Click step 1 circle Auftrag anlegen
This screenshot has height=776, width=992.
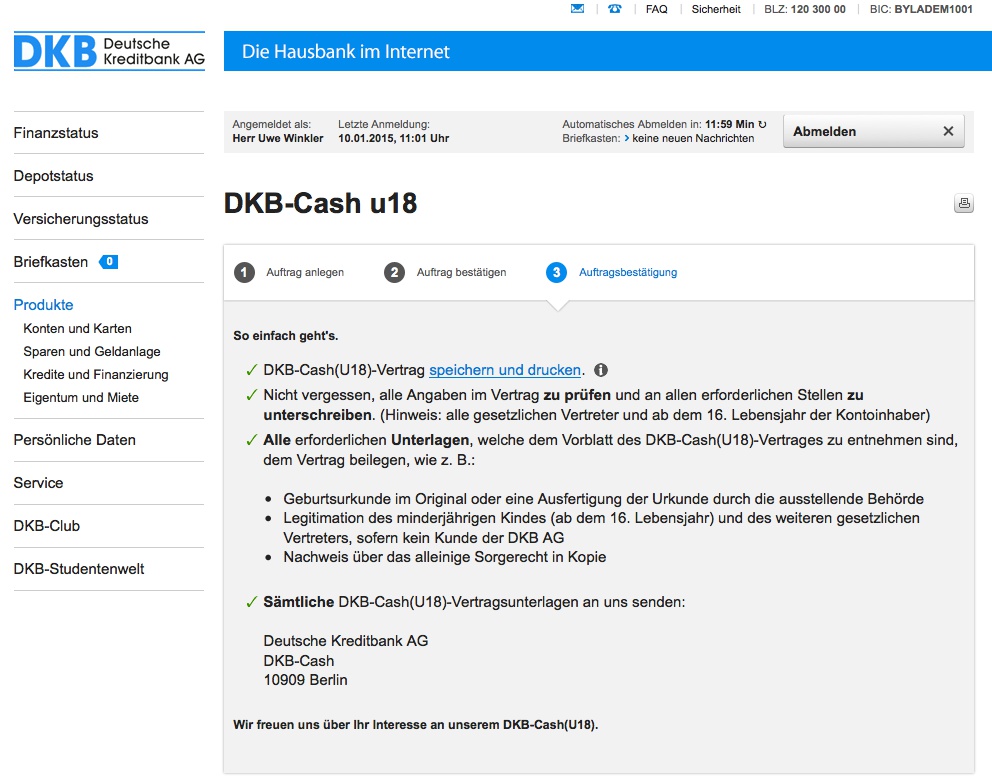(244, 273)
